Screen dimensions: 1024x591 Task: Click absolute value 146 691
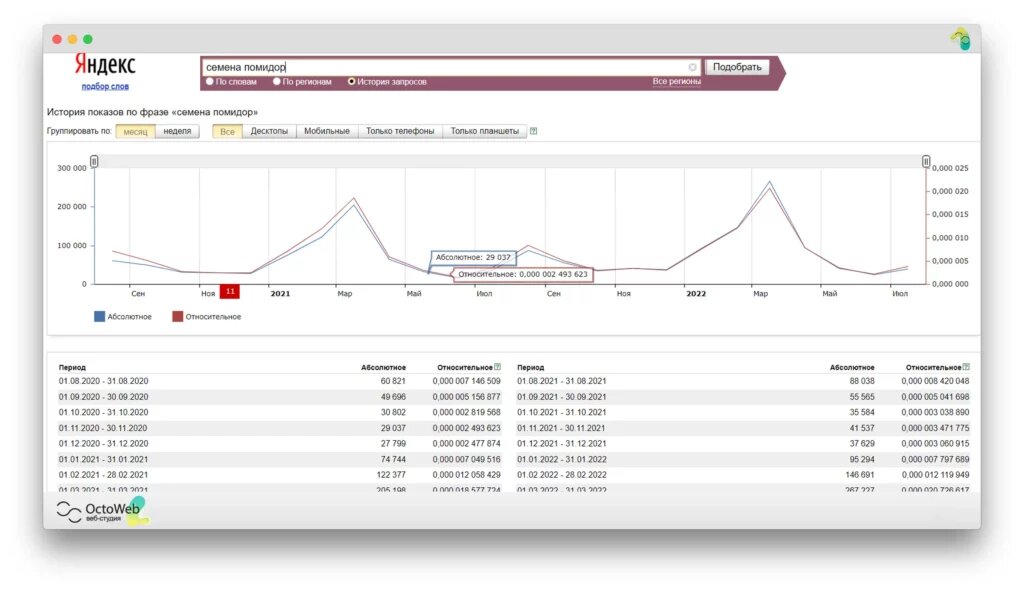point(860,475)
